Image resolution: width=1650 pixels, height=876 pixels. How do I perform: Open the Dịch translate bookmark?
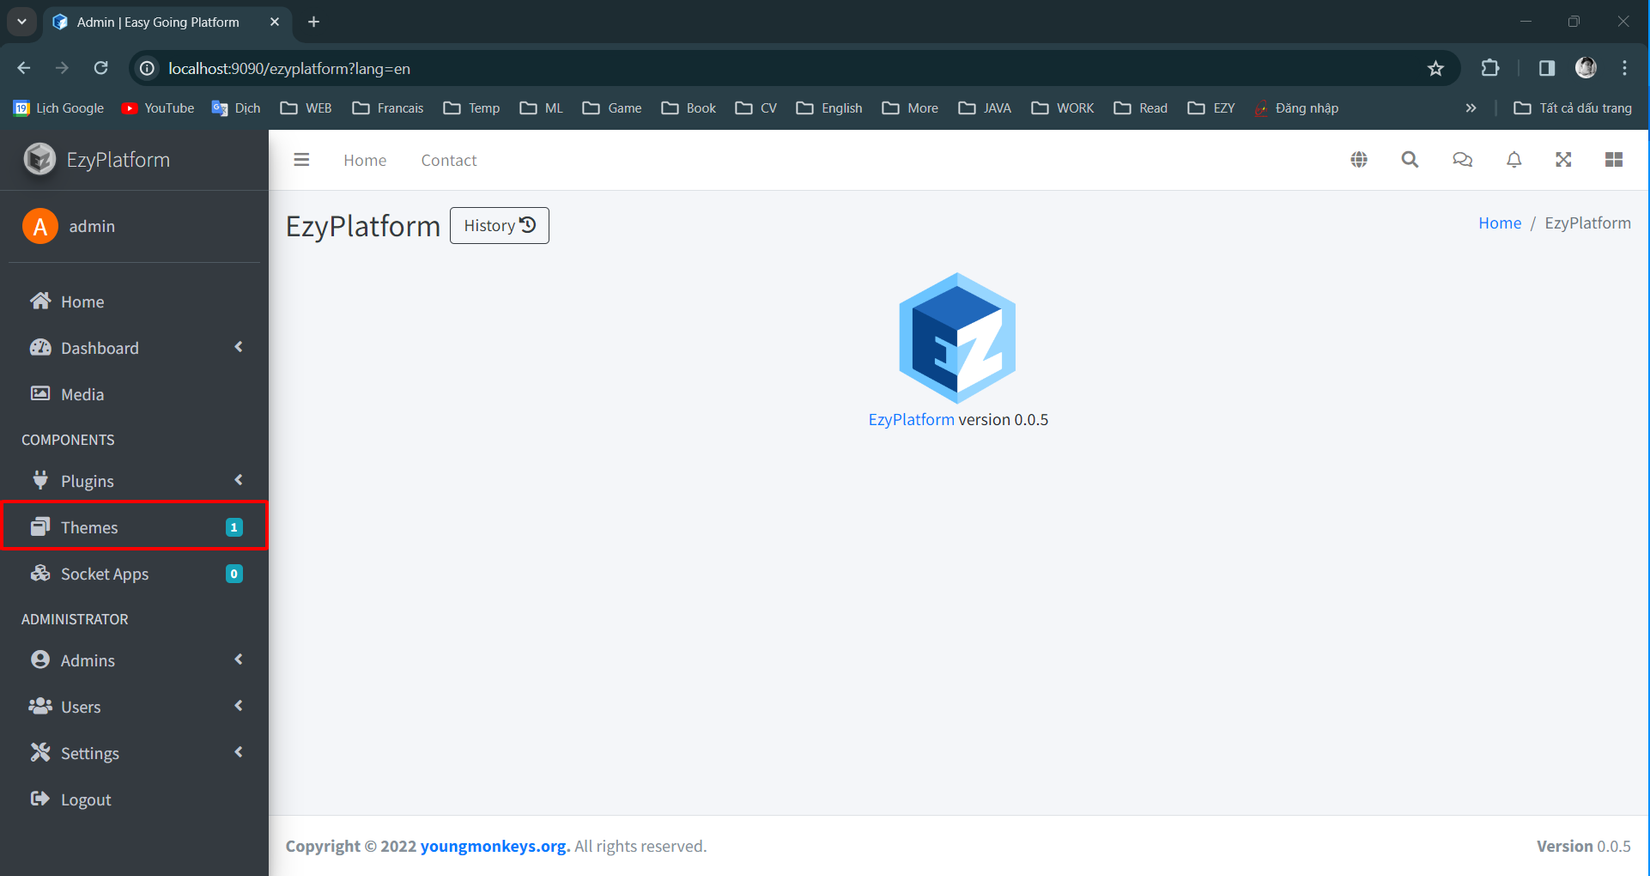click(236, 108)
